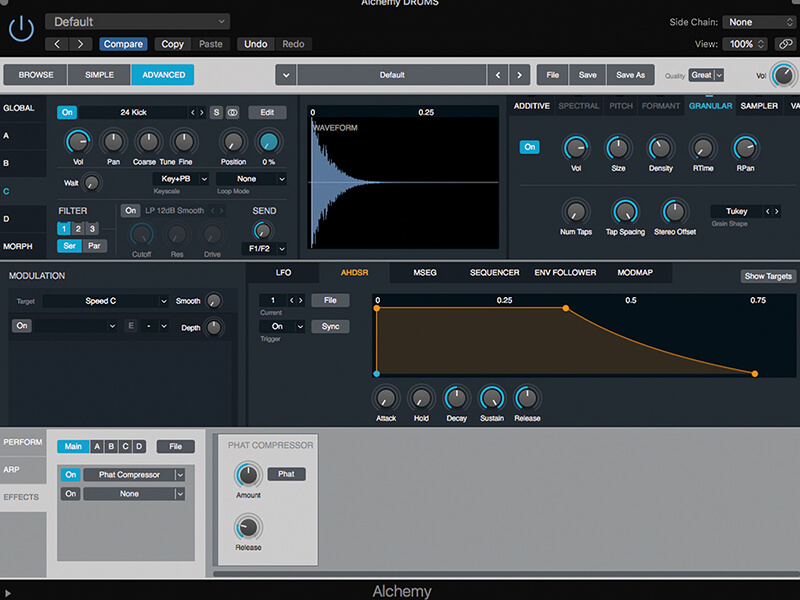The image size is (800, 600).
Task: Open the ADDITIVE tab
Action: pos(531,106)
